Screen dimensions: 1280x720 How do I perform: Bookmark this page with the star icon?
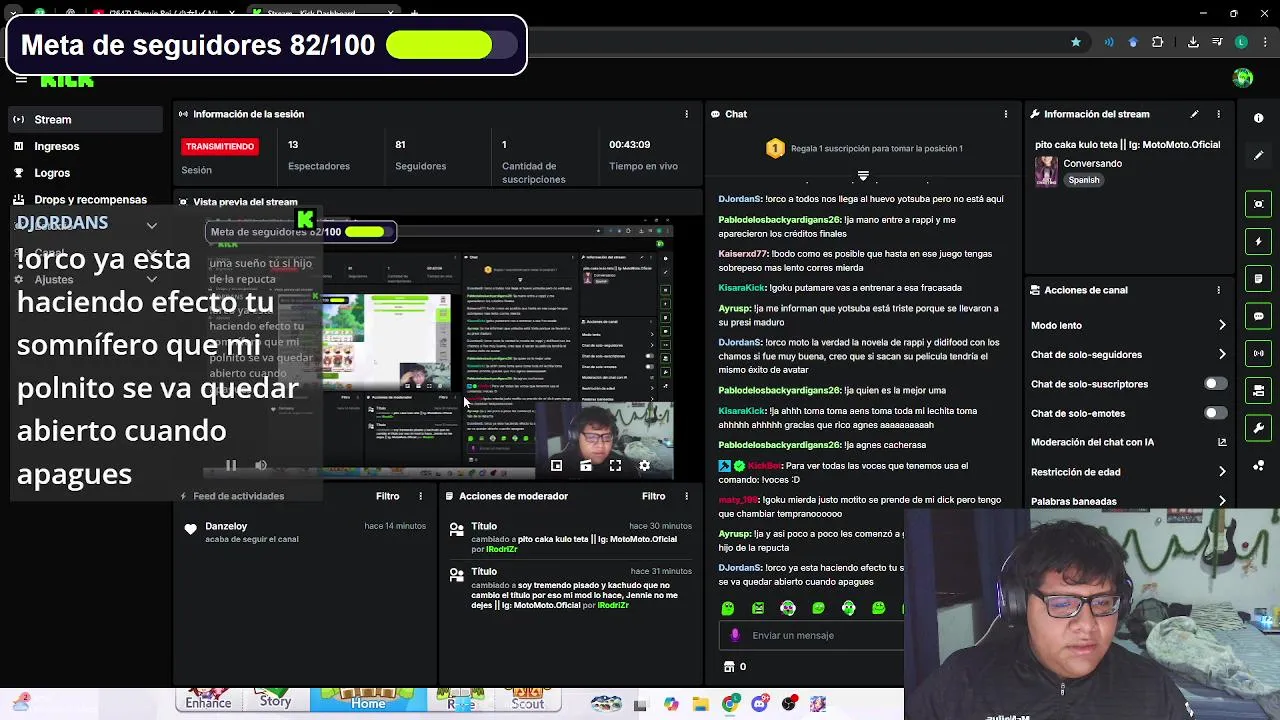click(x=1076, y=42)
